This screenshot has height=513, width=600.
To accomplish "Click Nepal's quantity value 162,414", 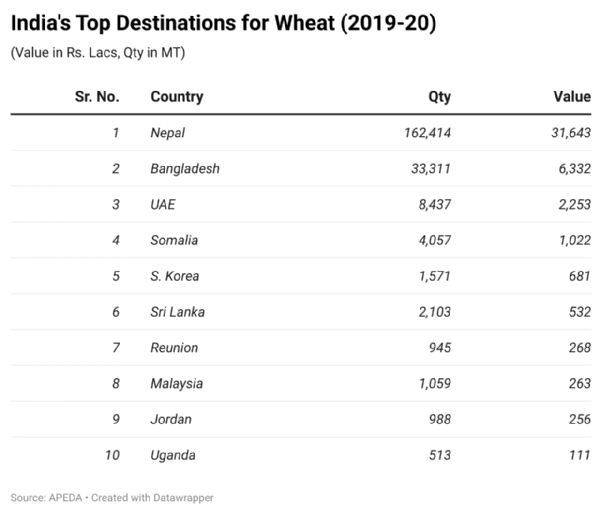I will pyautogui.click(x=424, y=133).
